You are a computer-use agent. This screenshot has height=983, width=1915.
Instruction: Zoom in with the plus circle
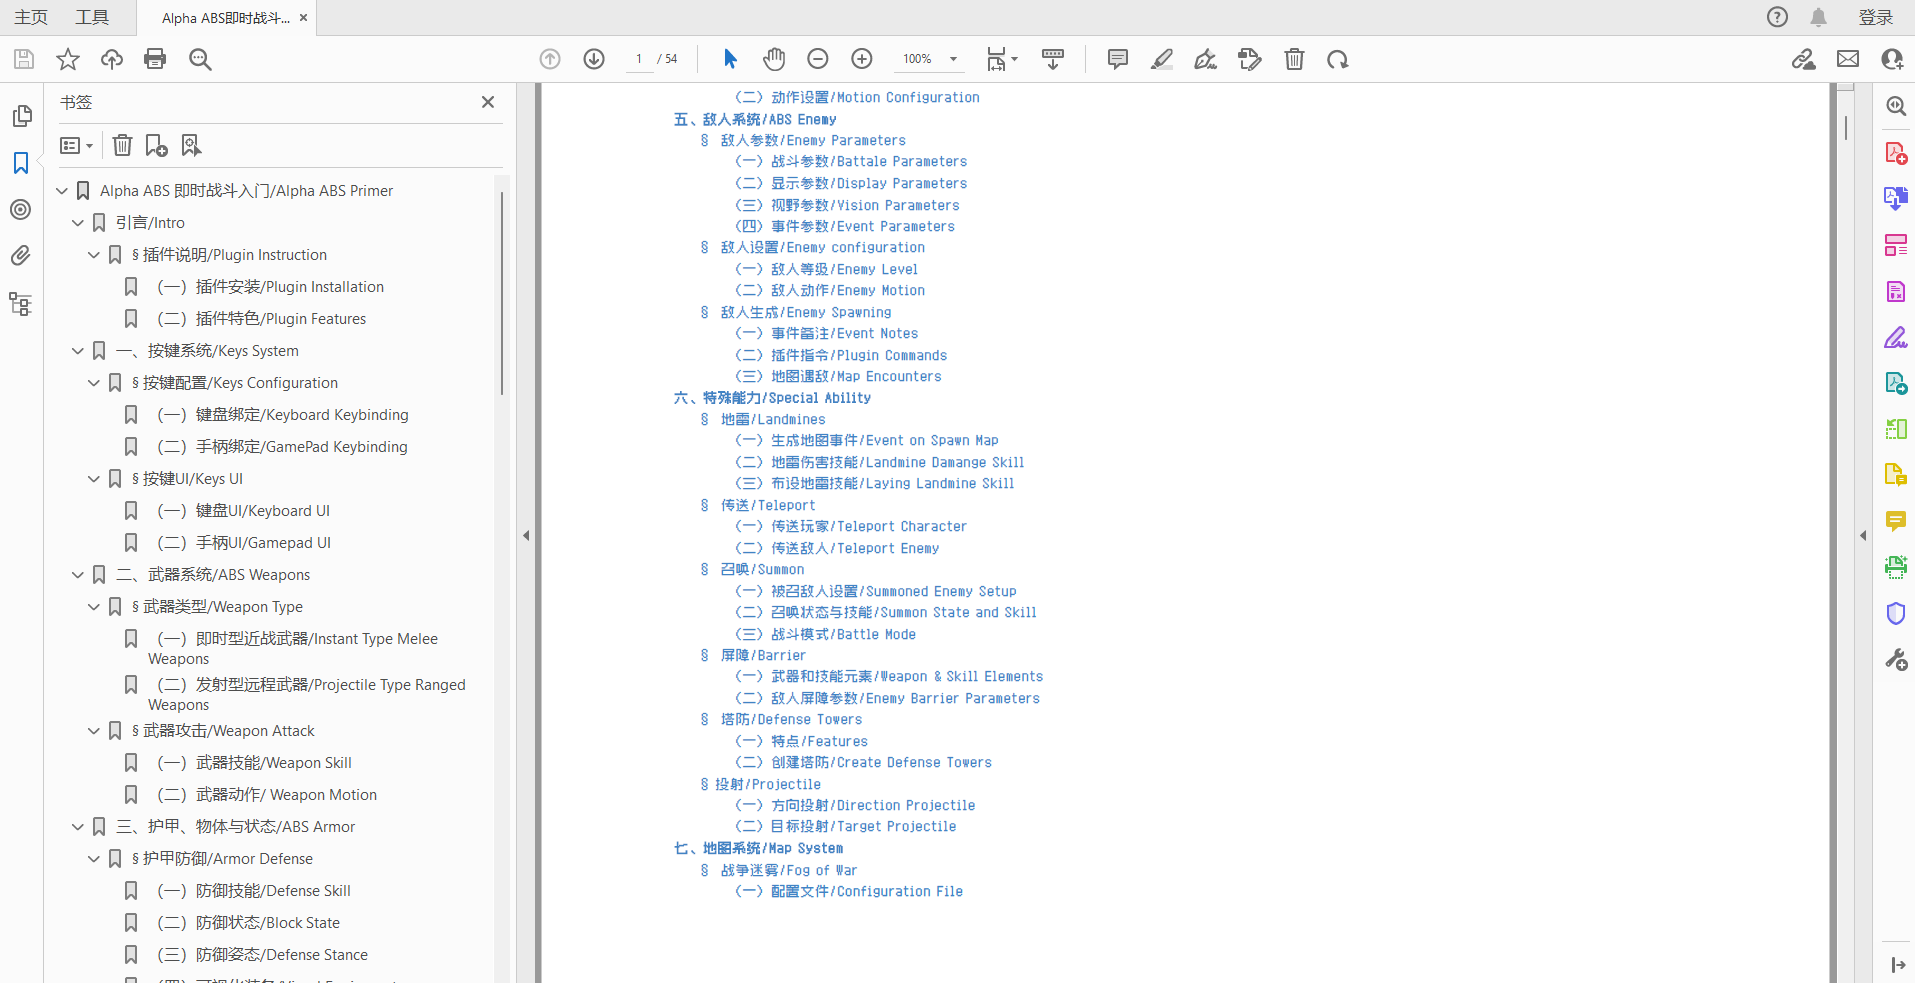click(x=862, y=59)
